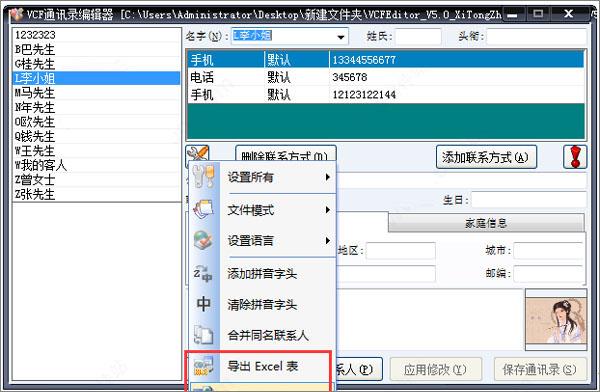Screen dimensions: 600x392
Task: Click the red exclamation mark icon
Action: tap(575, 157)
